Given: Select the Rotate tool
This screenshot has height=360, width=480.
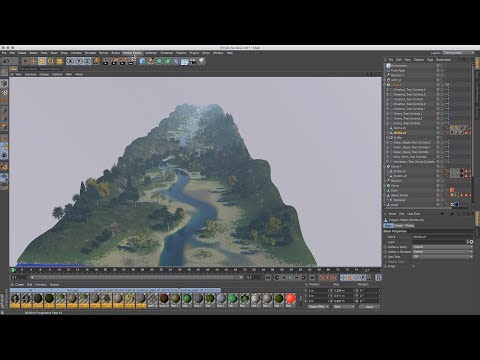Looking at the screenshot, I should pos(50,61).
